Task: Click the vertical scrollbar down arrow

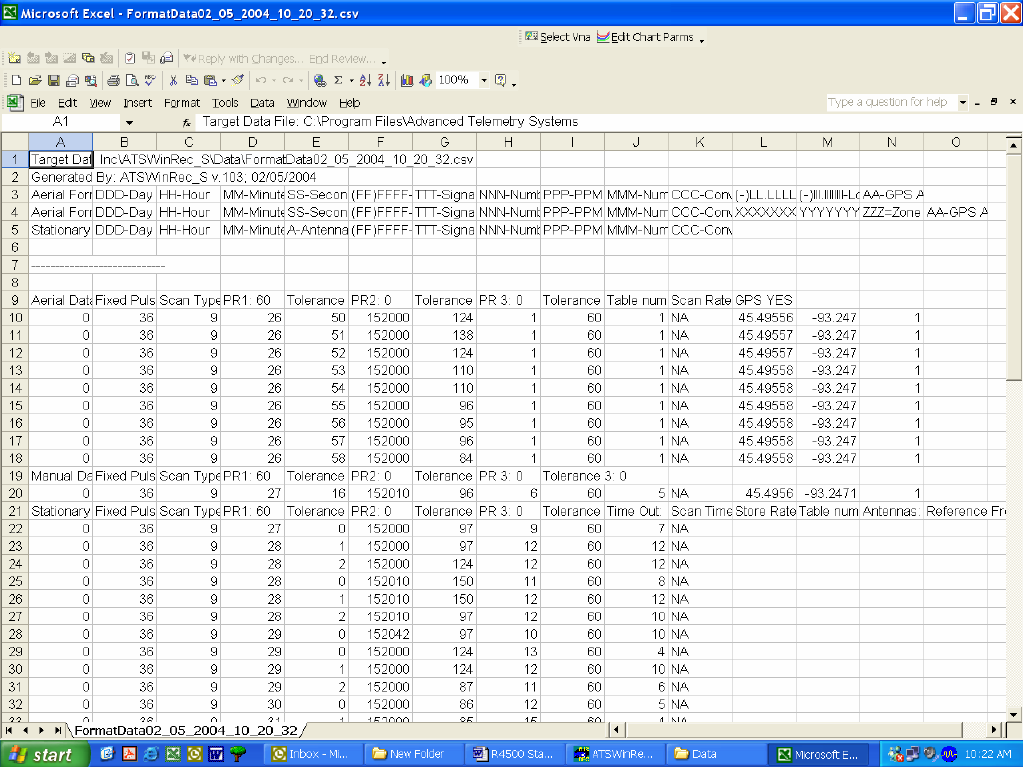Action: click(1014, 712)
